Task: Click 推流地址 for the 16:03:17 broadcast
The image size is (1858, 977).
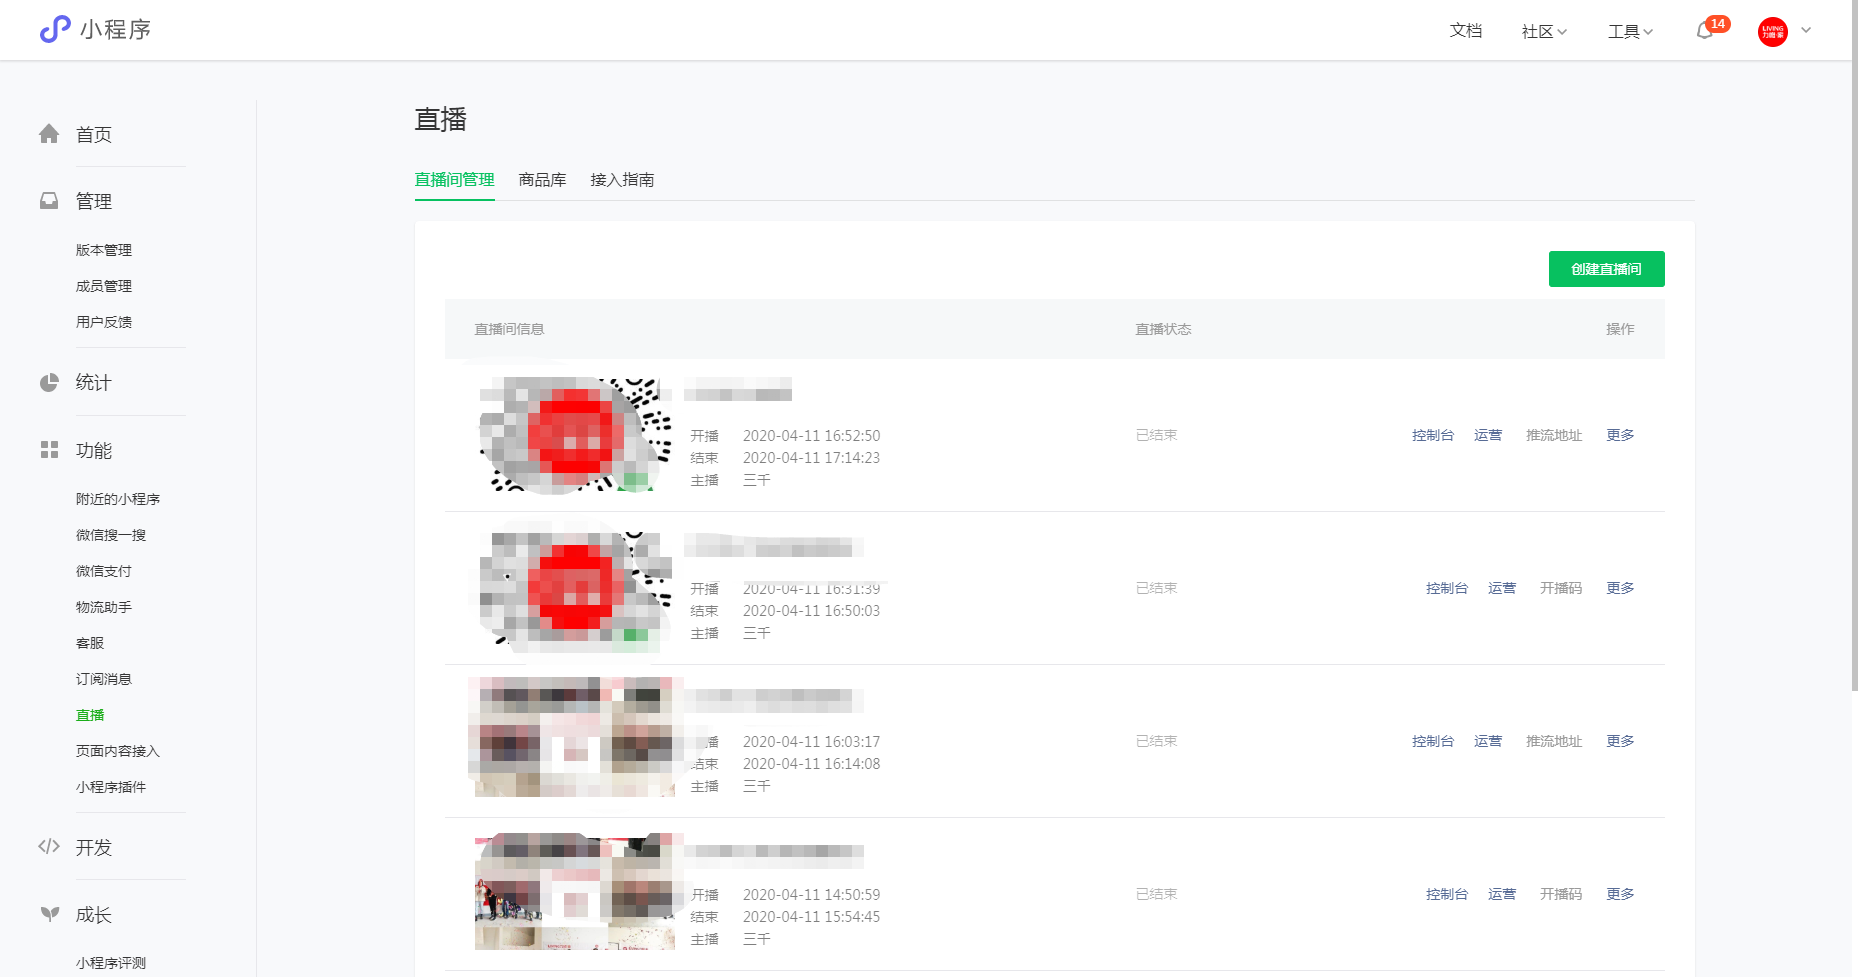Action: [1554, 741]
